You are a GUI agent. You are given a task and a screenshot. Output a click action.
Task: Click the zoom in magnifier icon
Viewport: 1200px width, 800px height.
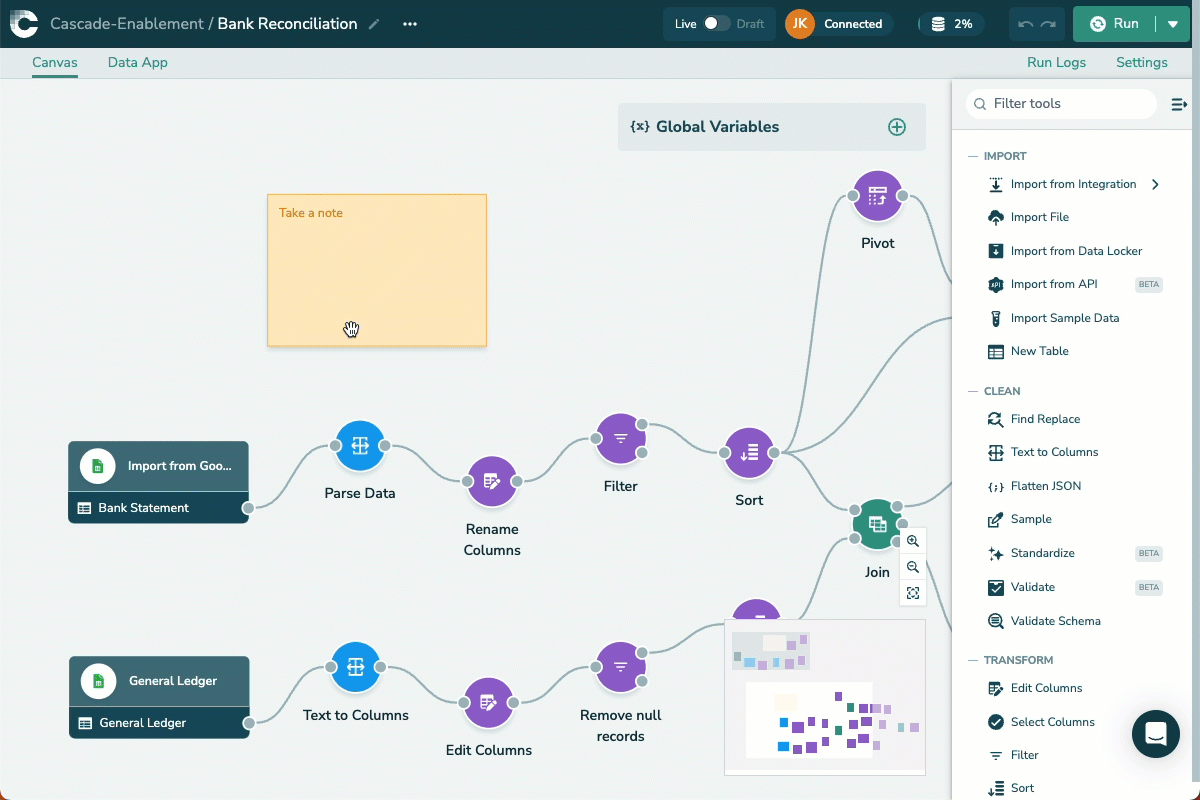912,541
